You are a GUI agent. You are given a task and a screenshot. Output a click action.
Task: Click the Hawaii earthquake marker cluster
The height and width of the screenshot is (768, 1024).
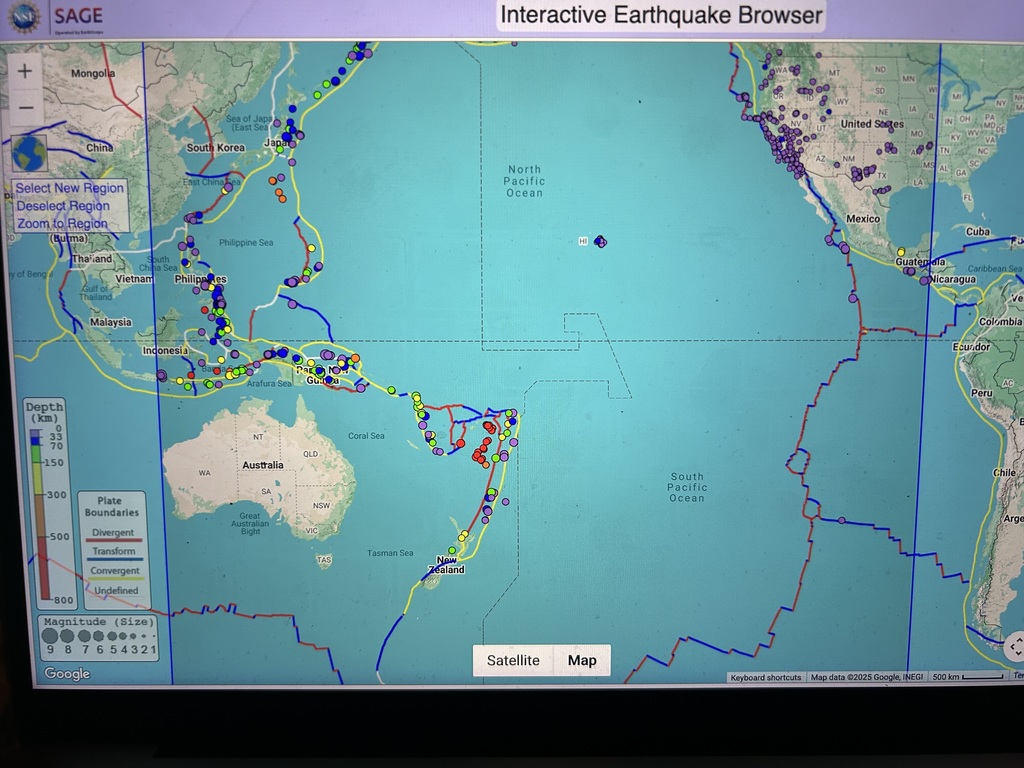[x=599, y=241]
